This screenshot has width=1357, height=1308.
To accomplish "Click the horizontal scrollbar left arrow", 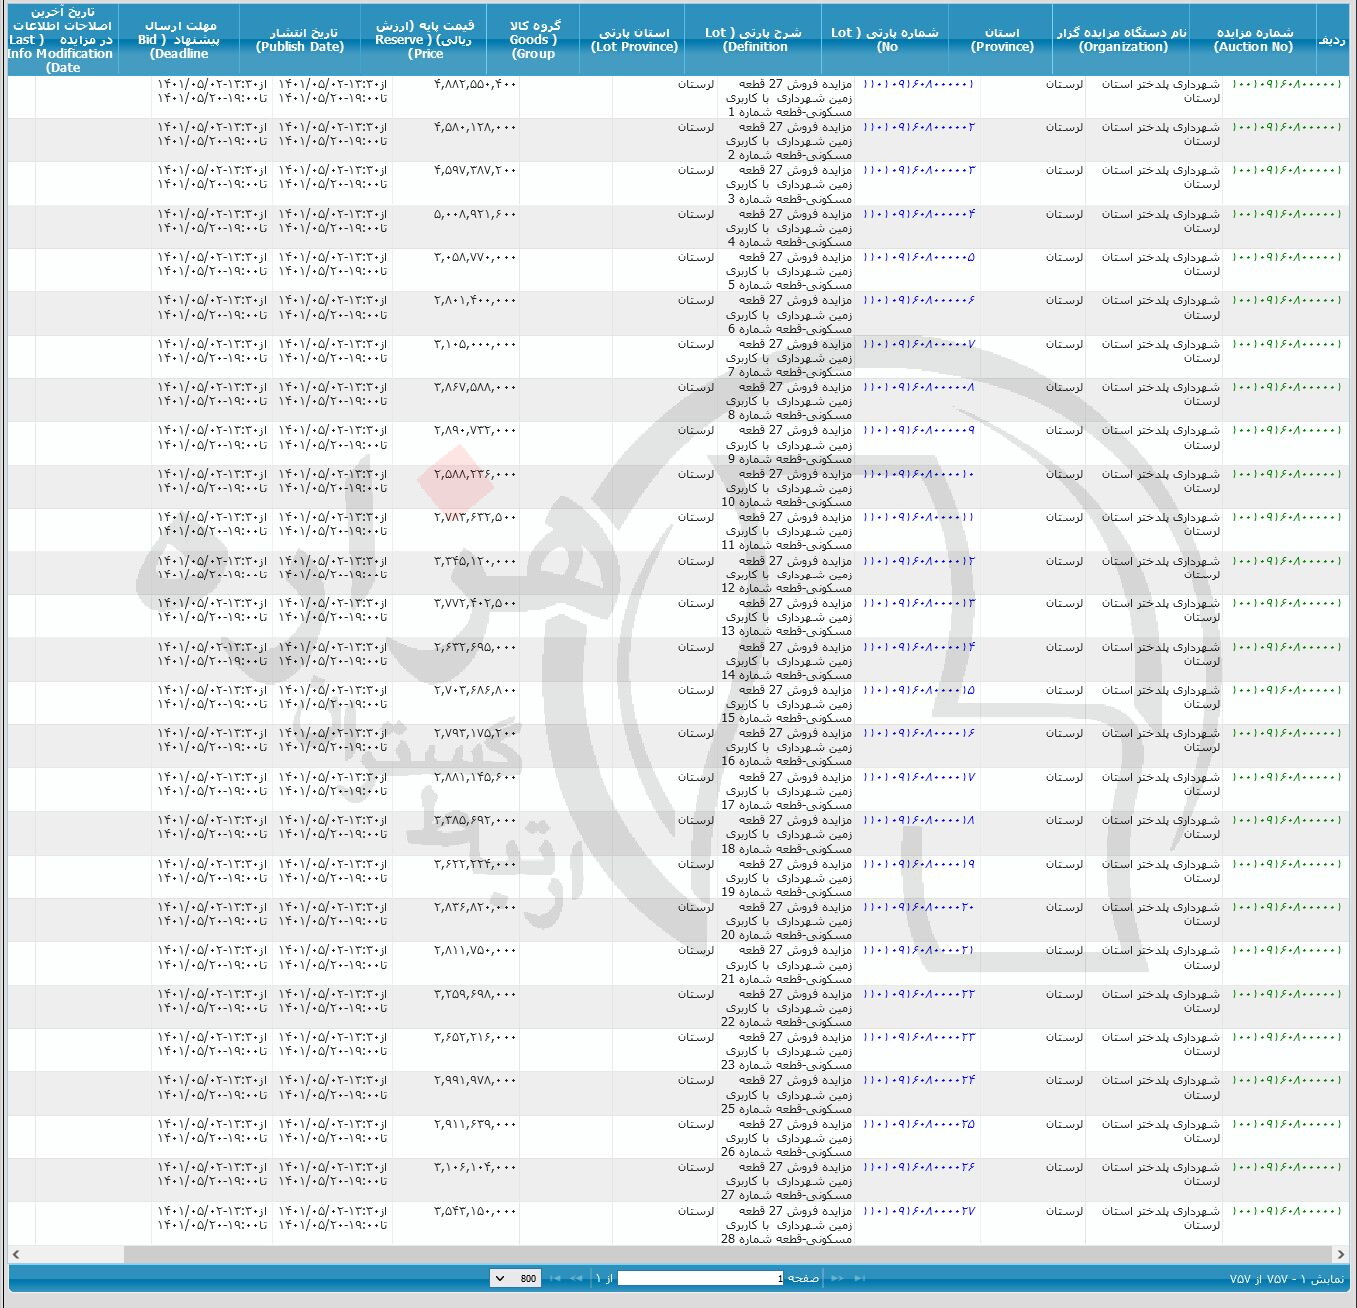I will coord(15,1254).
